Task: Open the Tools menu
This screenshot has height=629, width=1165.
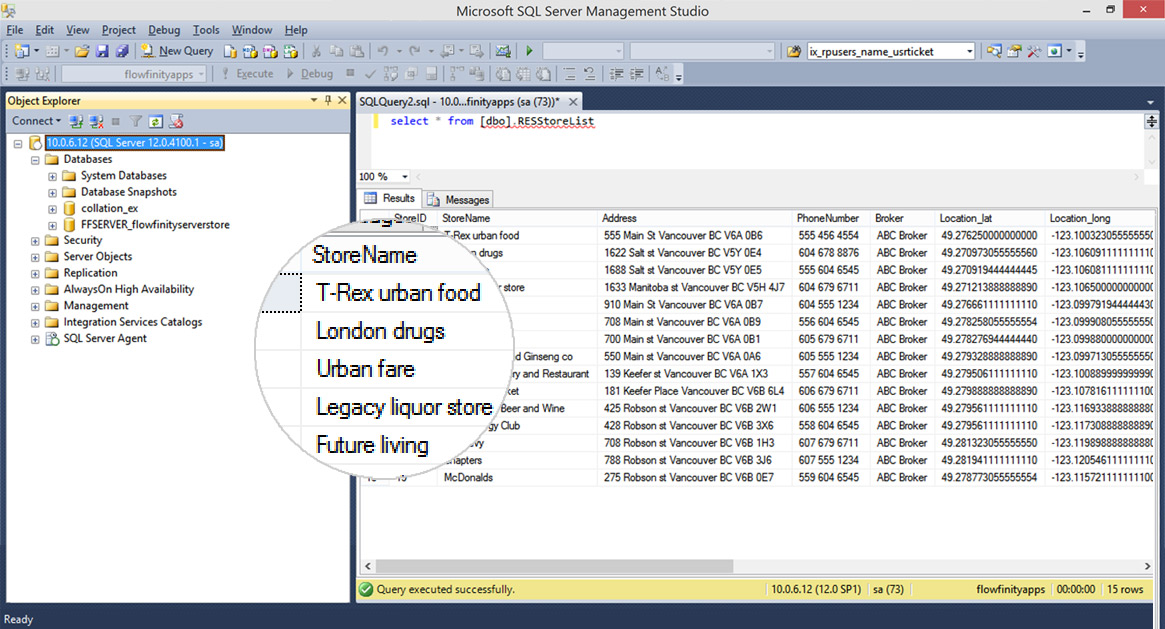Action: (x=206, y=30)
